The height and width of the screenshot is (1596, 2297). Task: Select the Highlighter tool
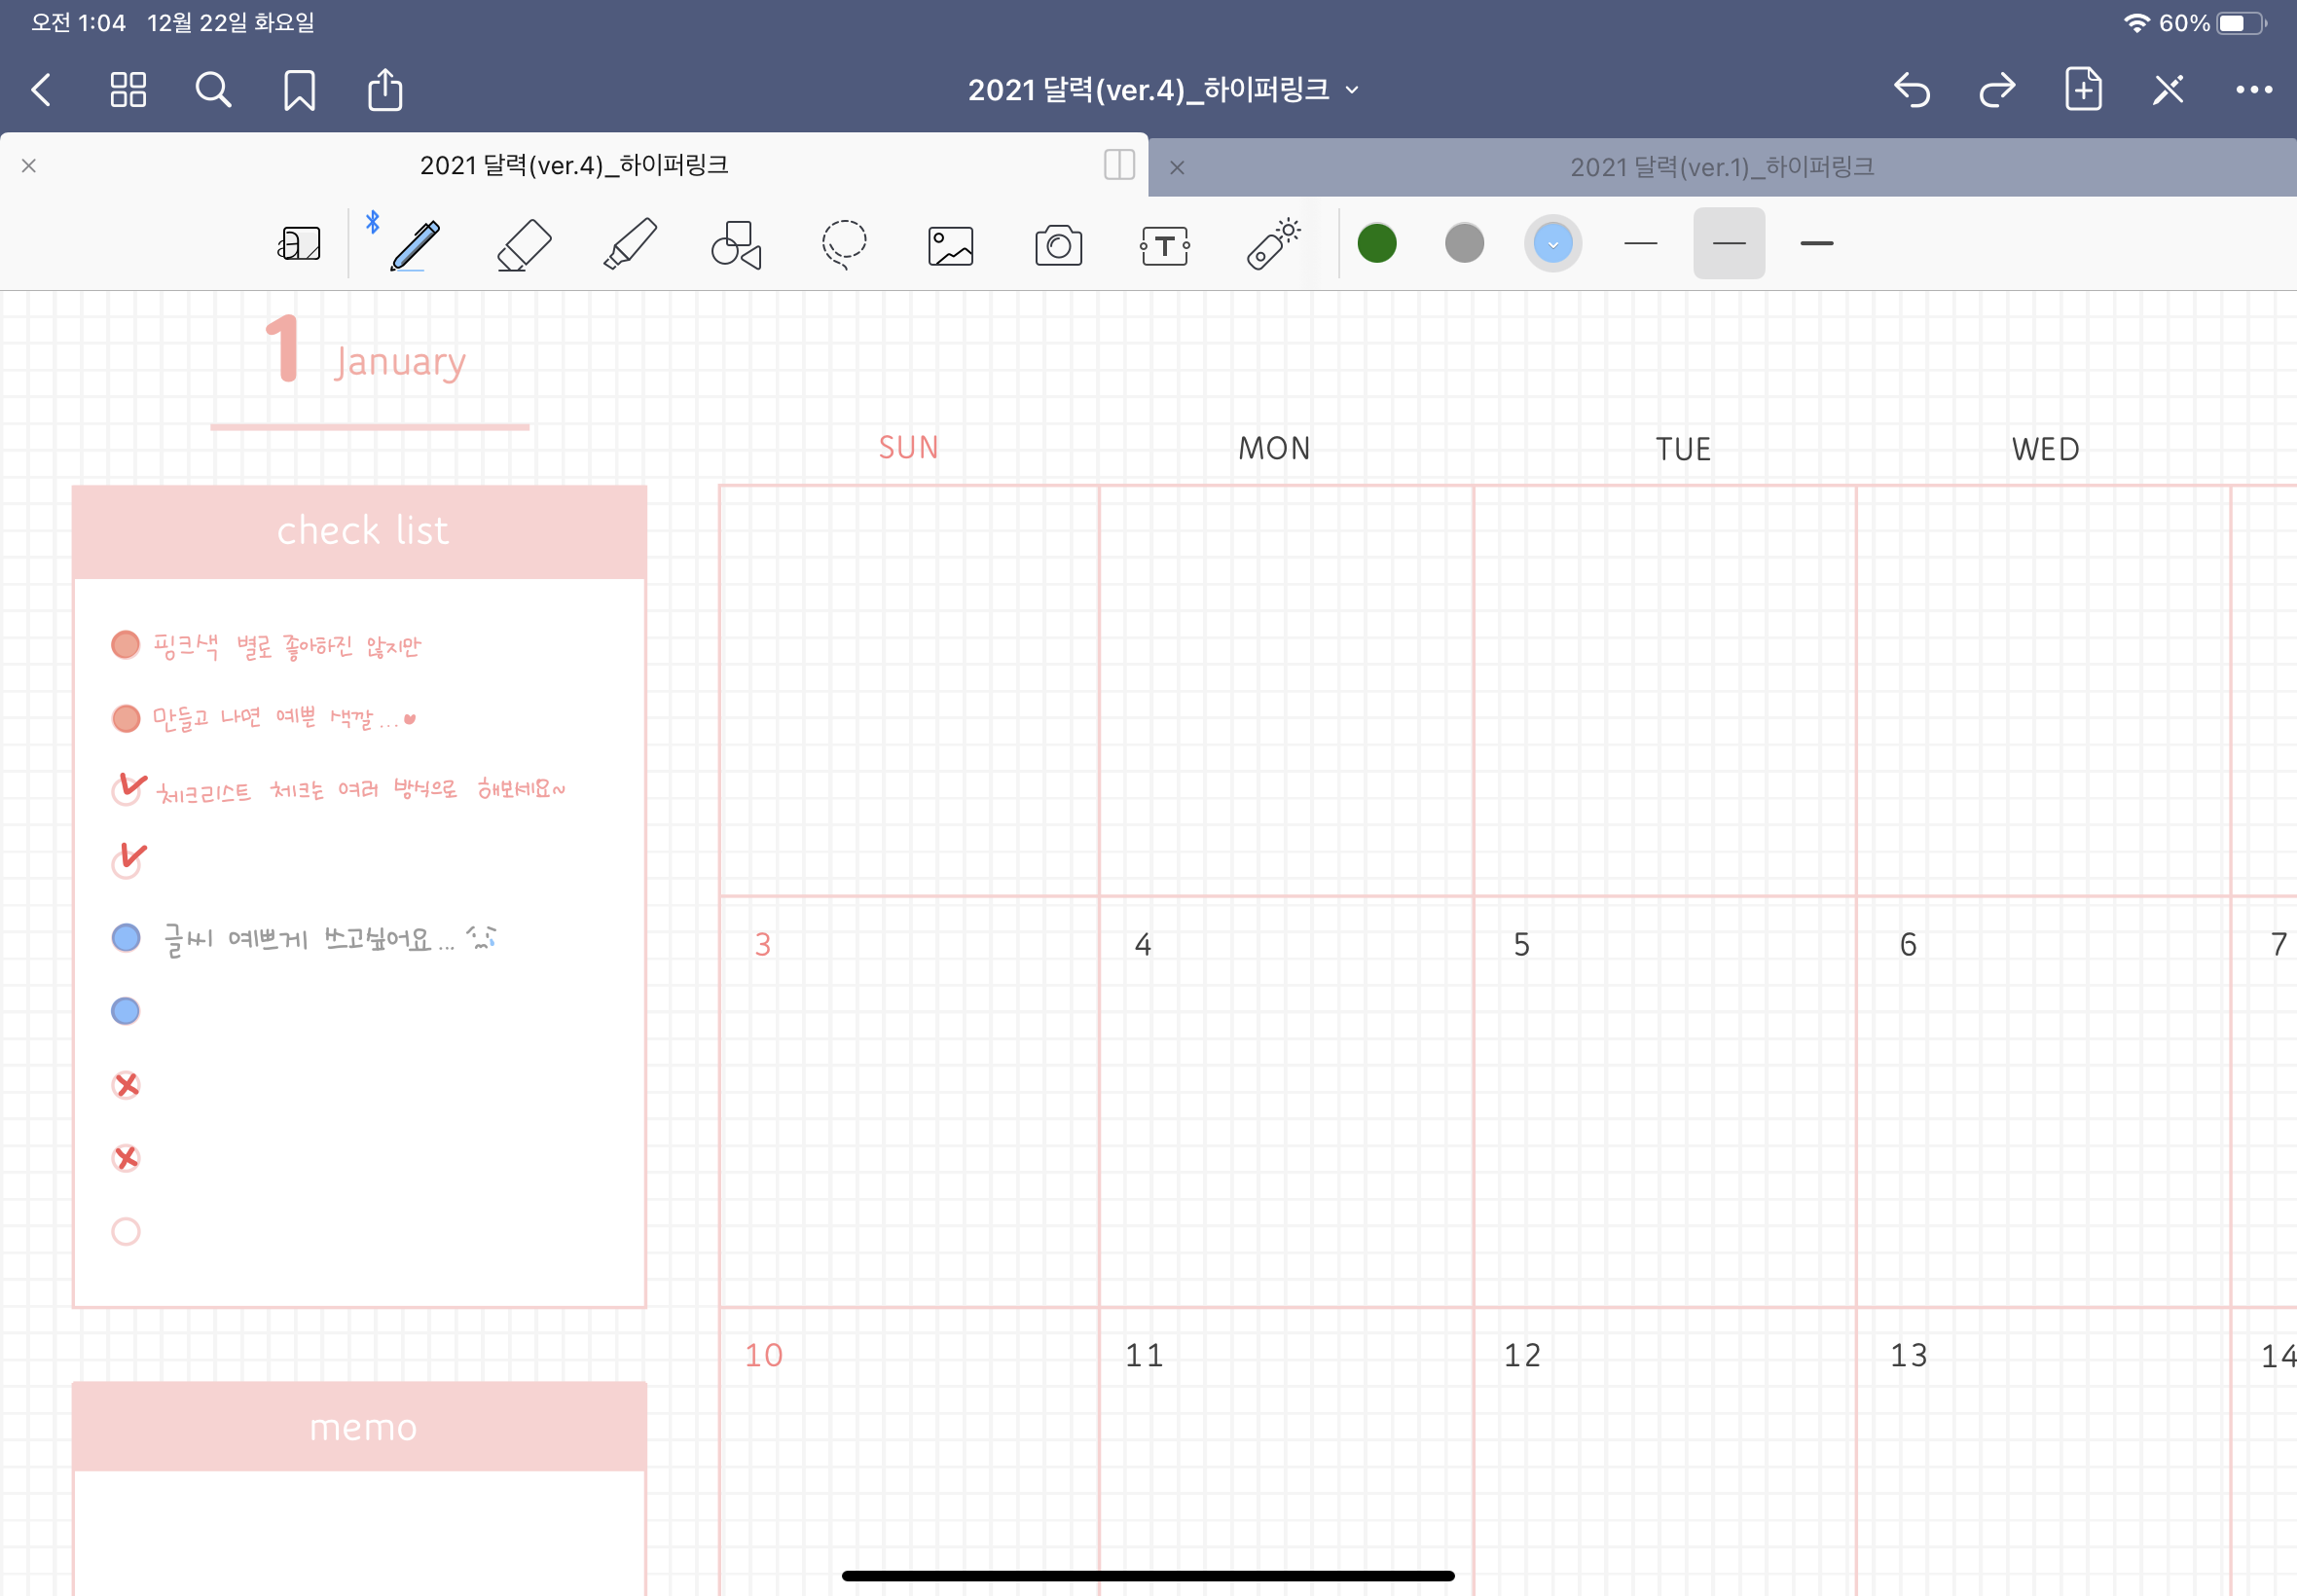click(x=631, y=244)
